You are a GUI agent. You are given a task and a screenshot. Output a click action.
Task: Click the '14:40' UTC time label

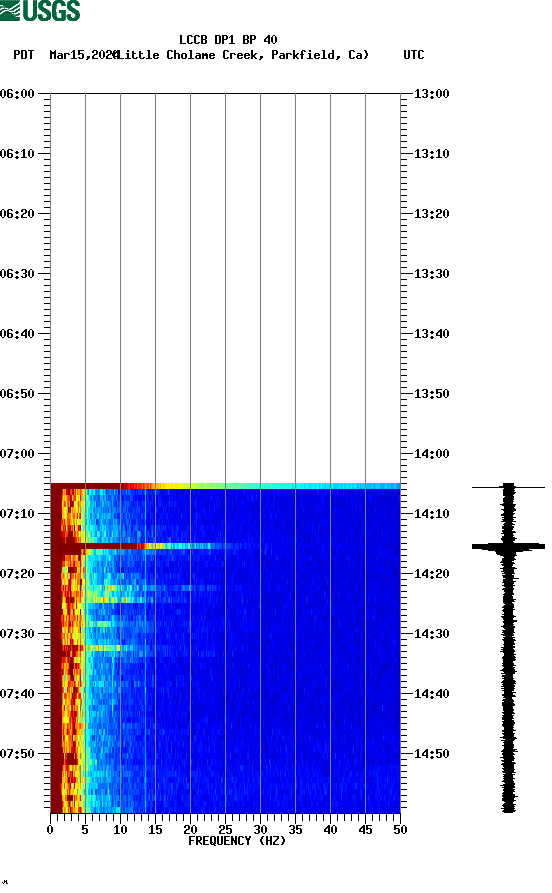[x=431, y=694]
